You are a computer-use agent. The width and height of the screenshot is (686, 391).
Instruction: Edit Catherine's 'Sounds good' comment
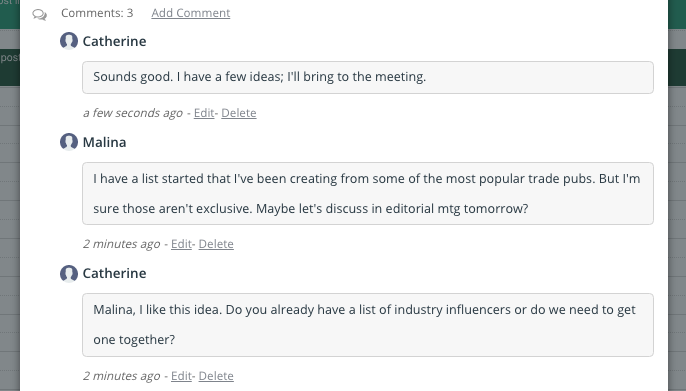(204, 113)
